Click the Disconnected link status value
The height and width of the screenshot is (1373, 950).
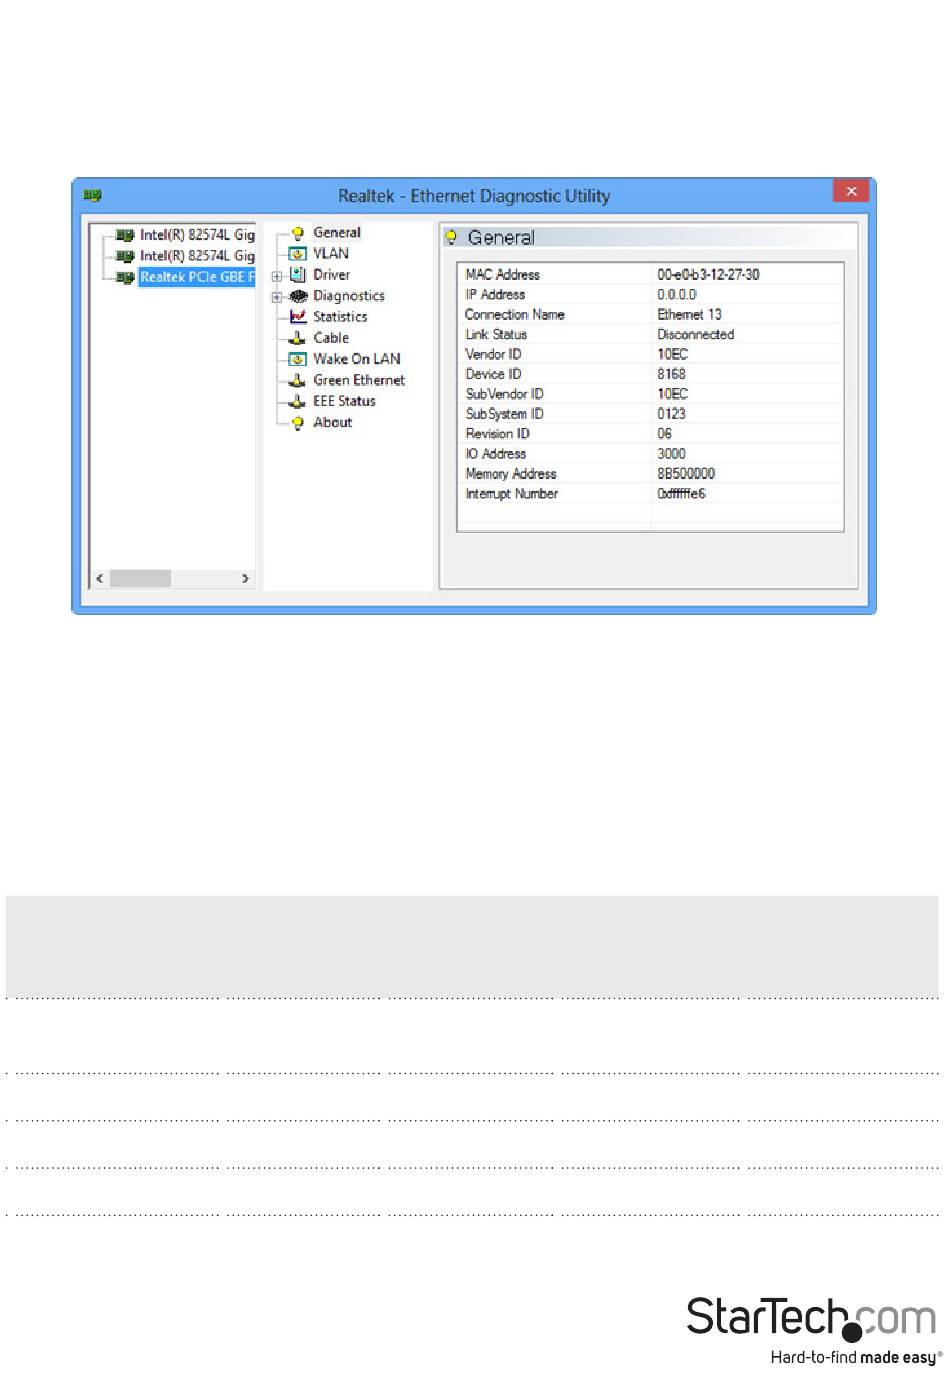click(x=695, y=335)
